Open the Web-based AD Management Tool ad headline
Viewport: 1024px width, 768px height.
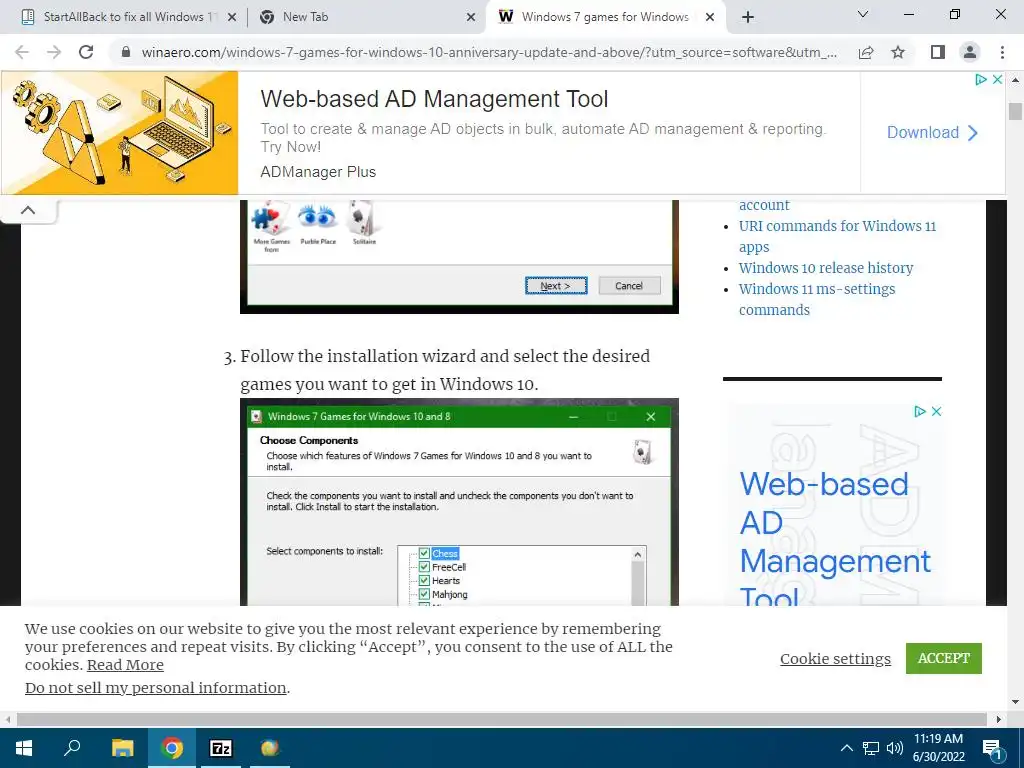(434, 99)
